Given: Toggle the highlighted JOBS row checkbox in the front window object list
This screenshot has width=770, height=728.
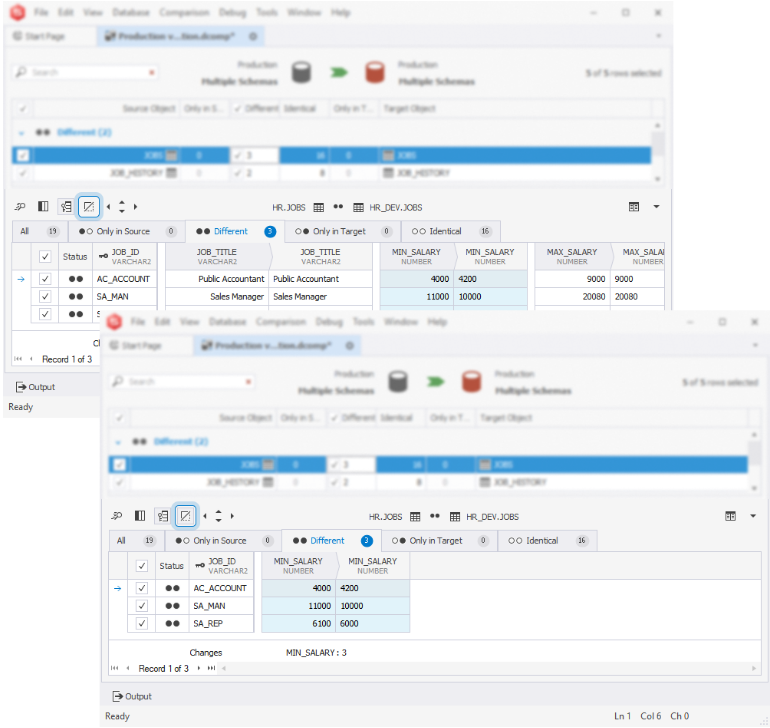Looking at the screenshot, I should 119,465.
